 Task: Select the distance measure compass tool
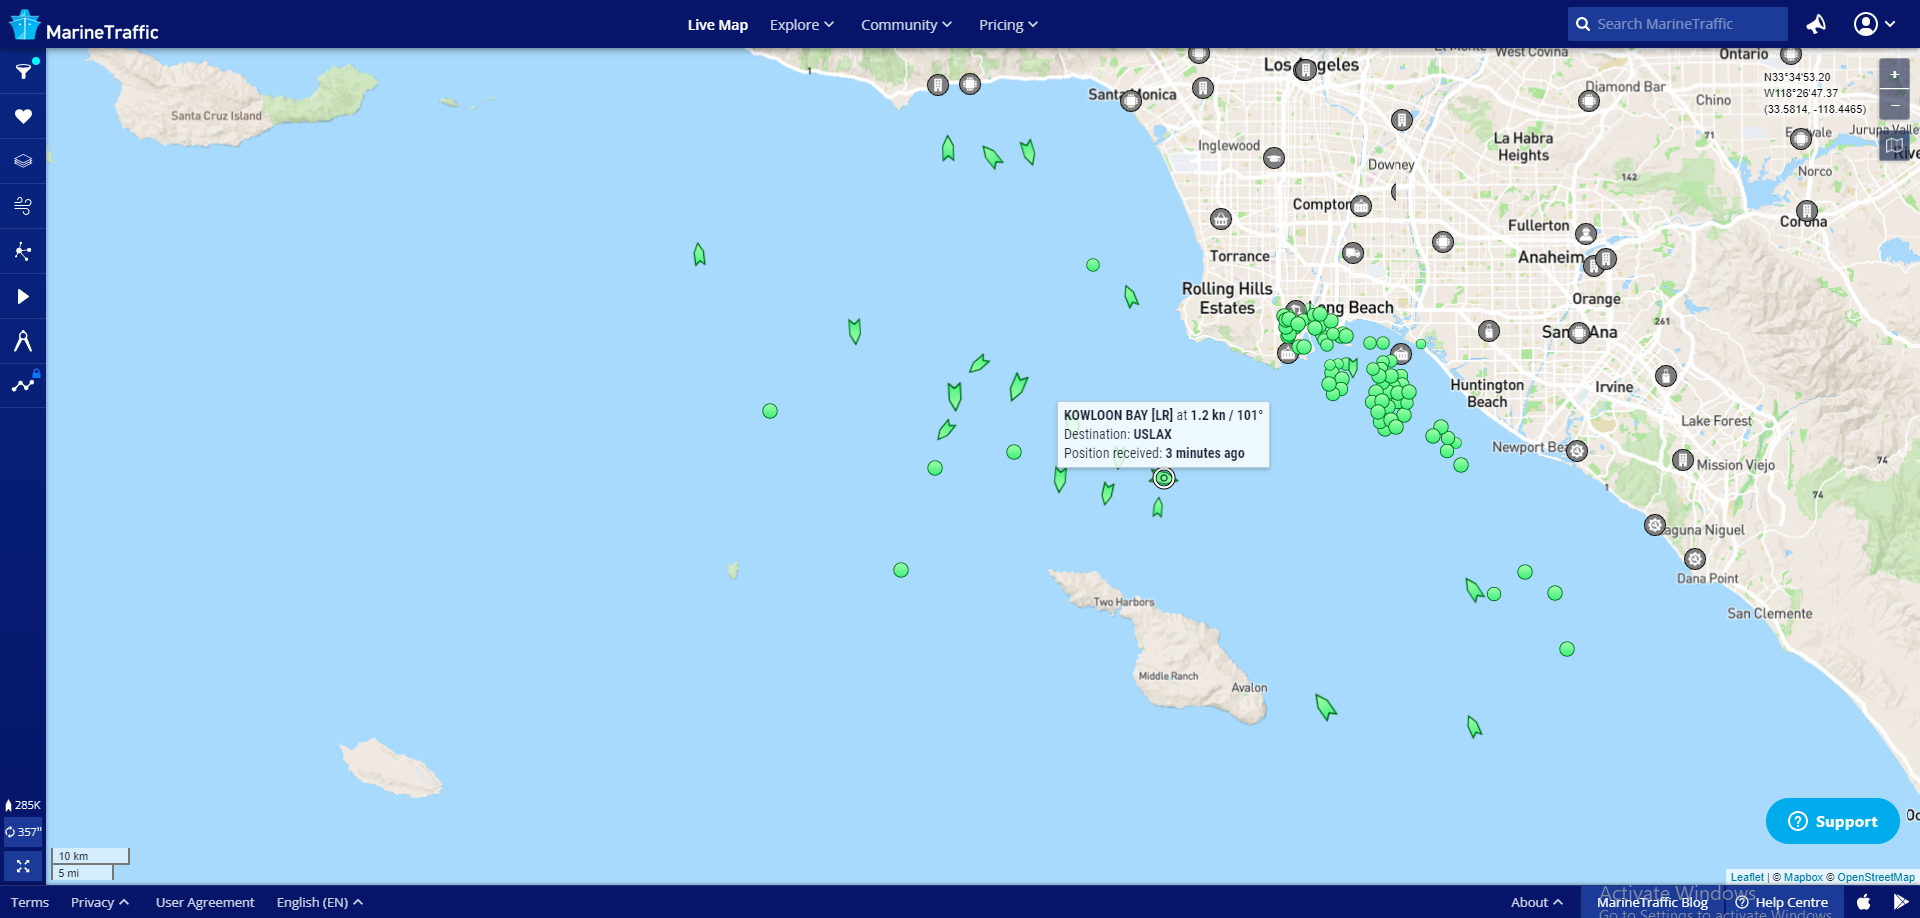point(23,341)
